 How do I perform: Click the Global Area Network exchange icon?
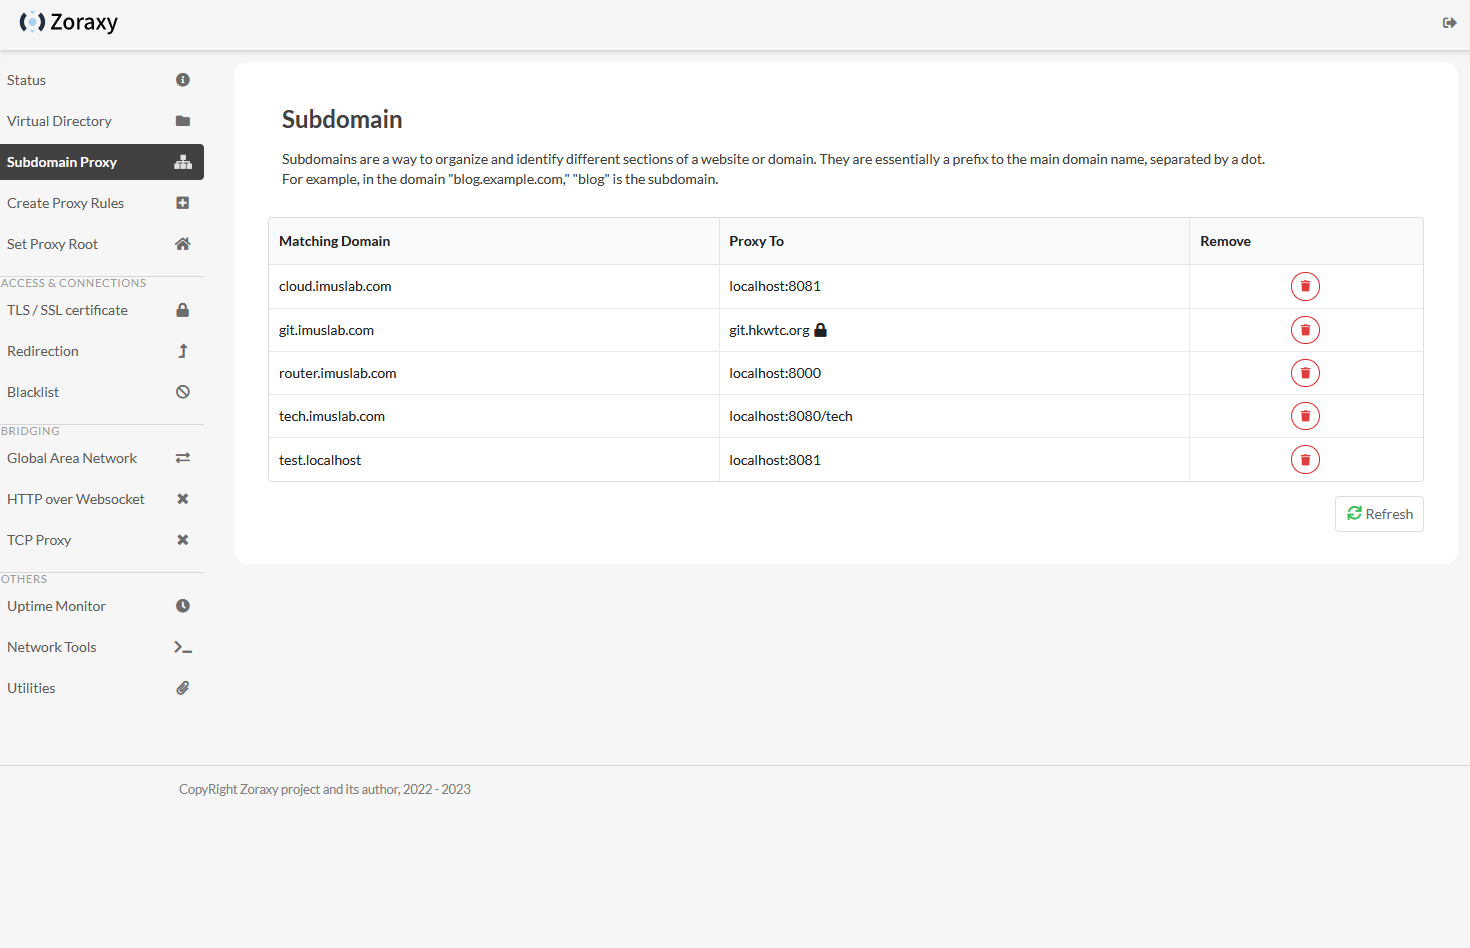pyautogui.click(x=183, y=458)
